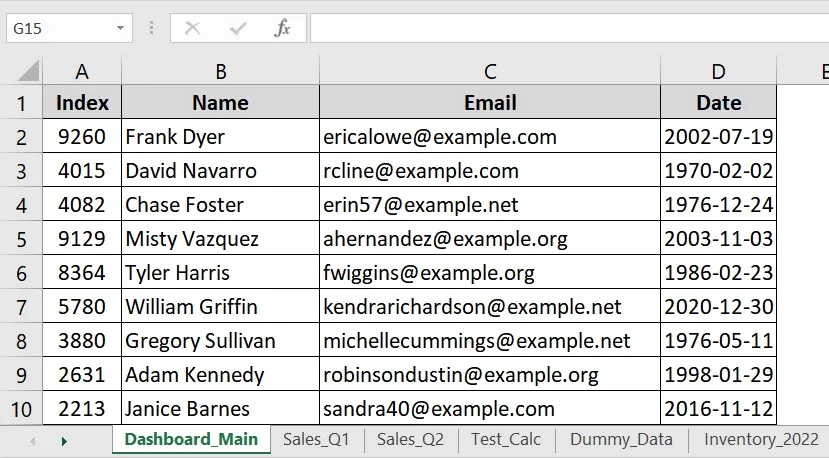Image resolution: width=829 pixels, height=458 pixels.
Task: Open the Insert Function fx icon
Action: [282, 28]
